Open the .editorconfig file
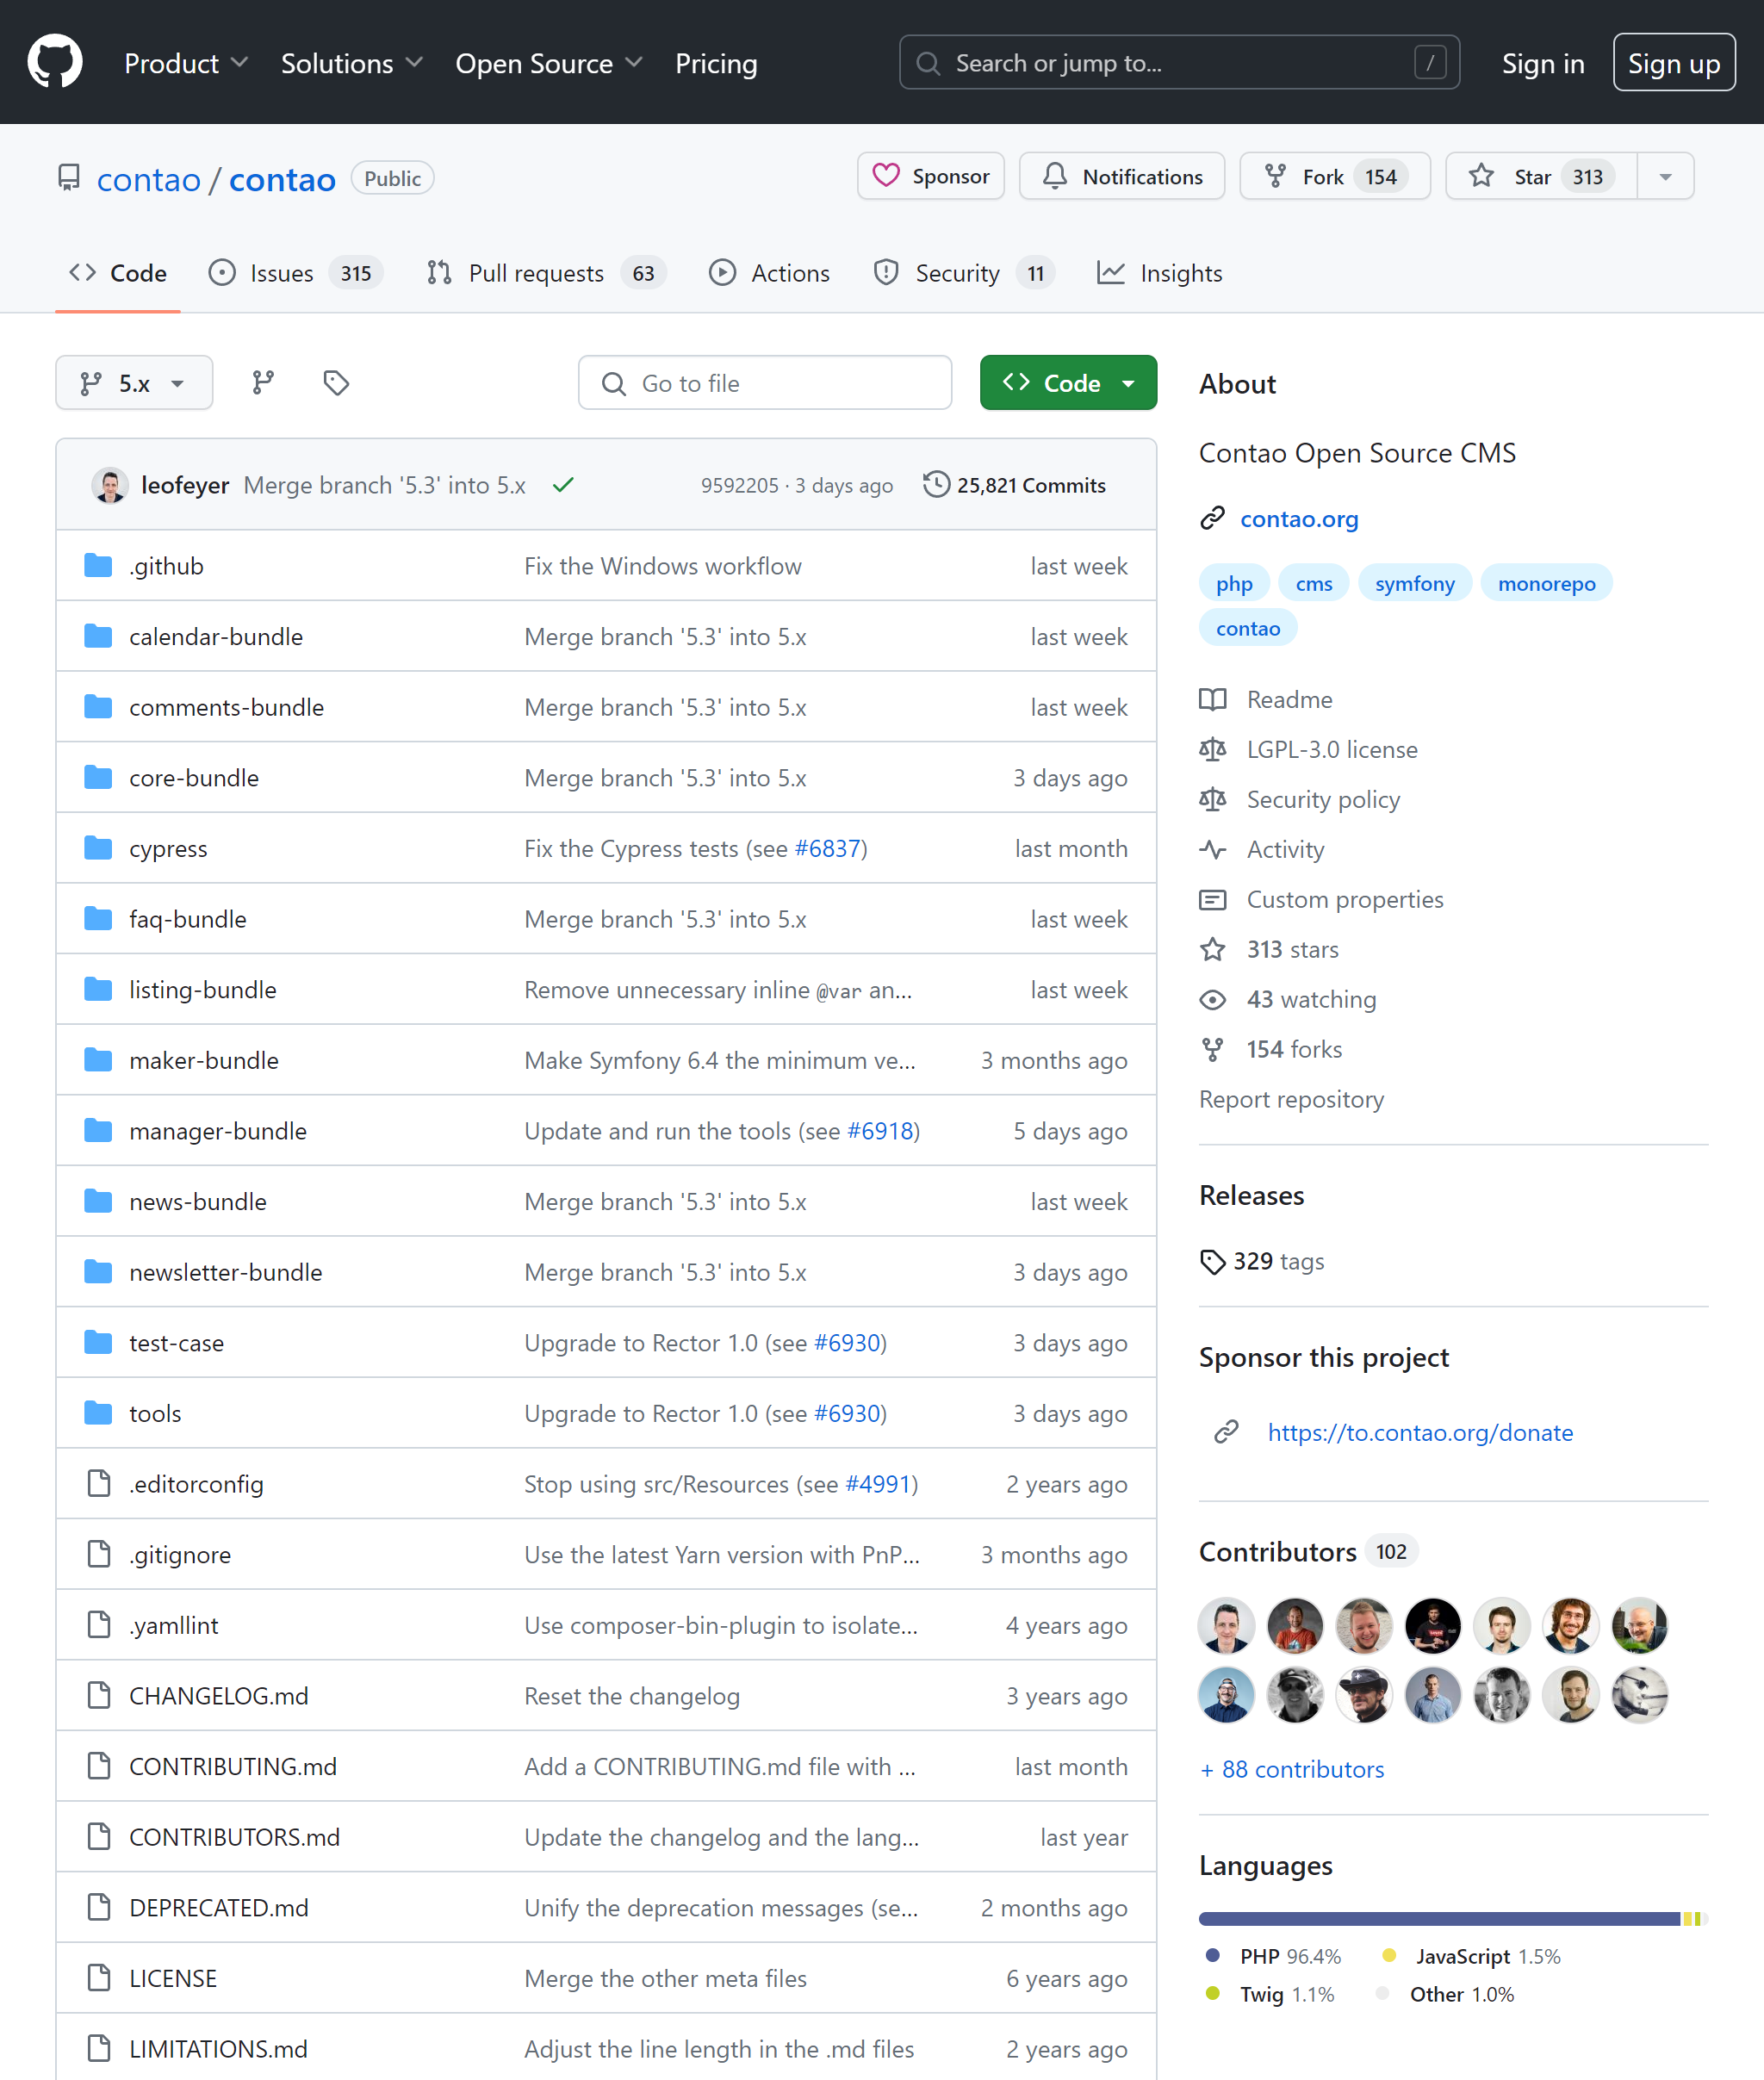 click(196, 1484)
